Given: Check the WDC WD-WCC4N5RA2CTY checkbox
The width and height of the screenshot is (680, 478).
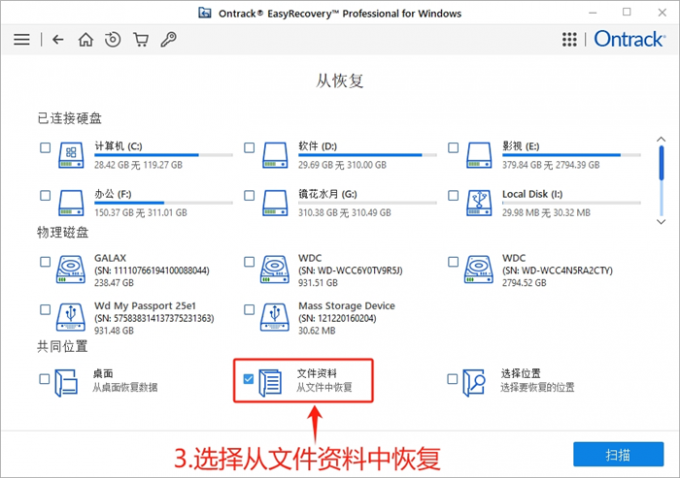Looking at the screenshot, I should coord(453,262).
